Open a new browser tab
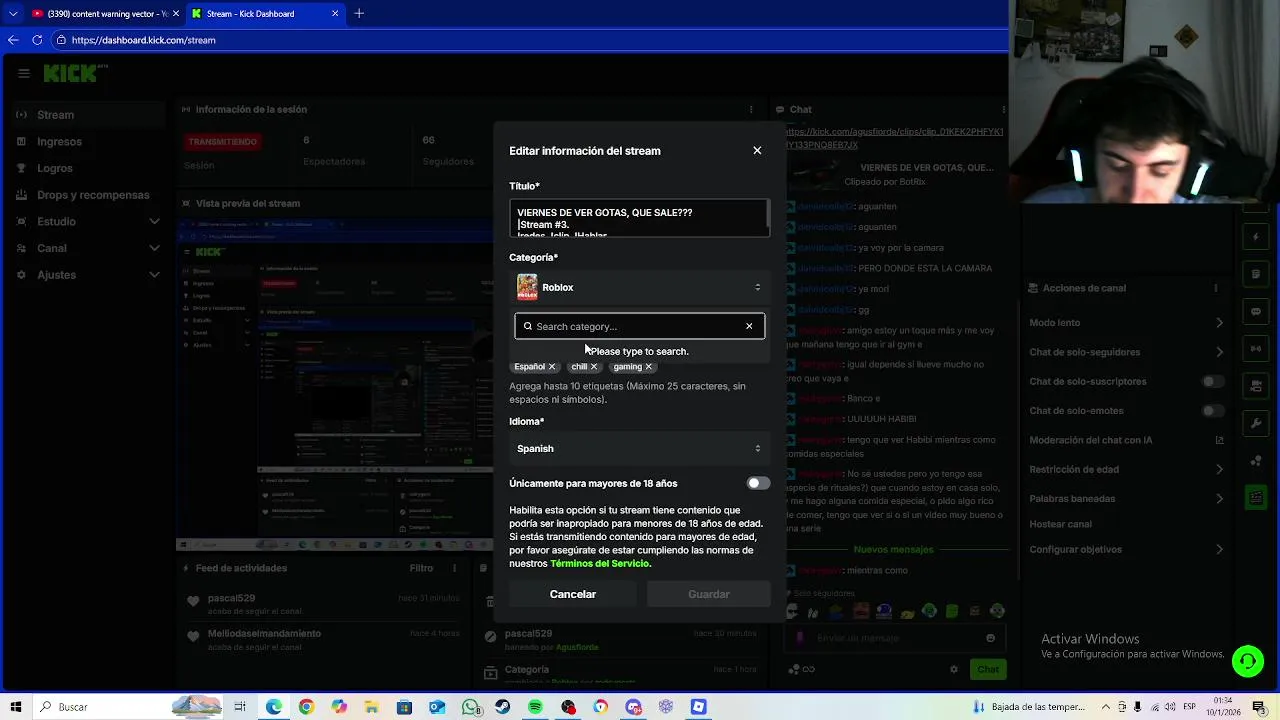 click(359, 13)
